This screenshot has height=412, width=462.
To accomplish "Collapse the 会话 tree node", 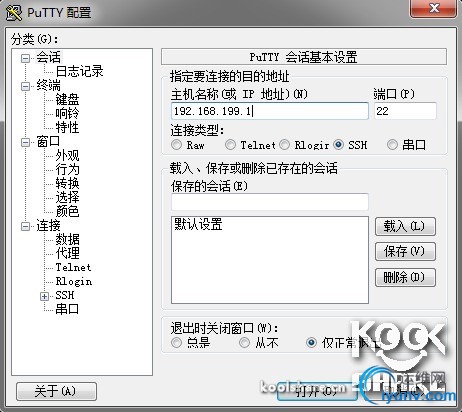I will [x=25, y=59].
